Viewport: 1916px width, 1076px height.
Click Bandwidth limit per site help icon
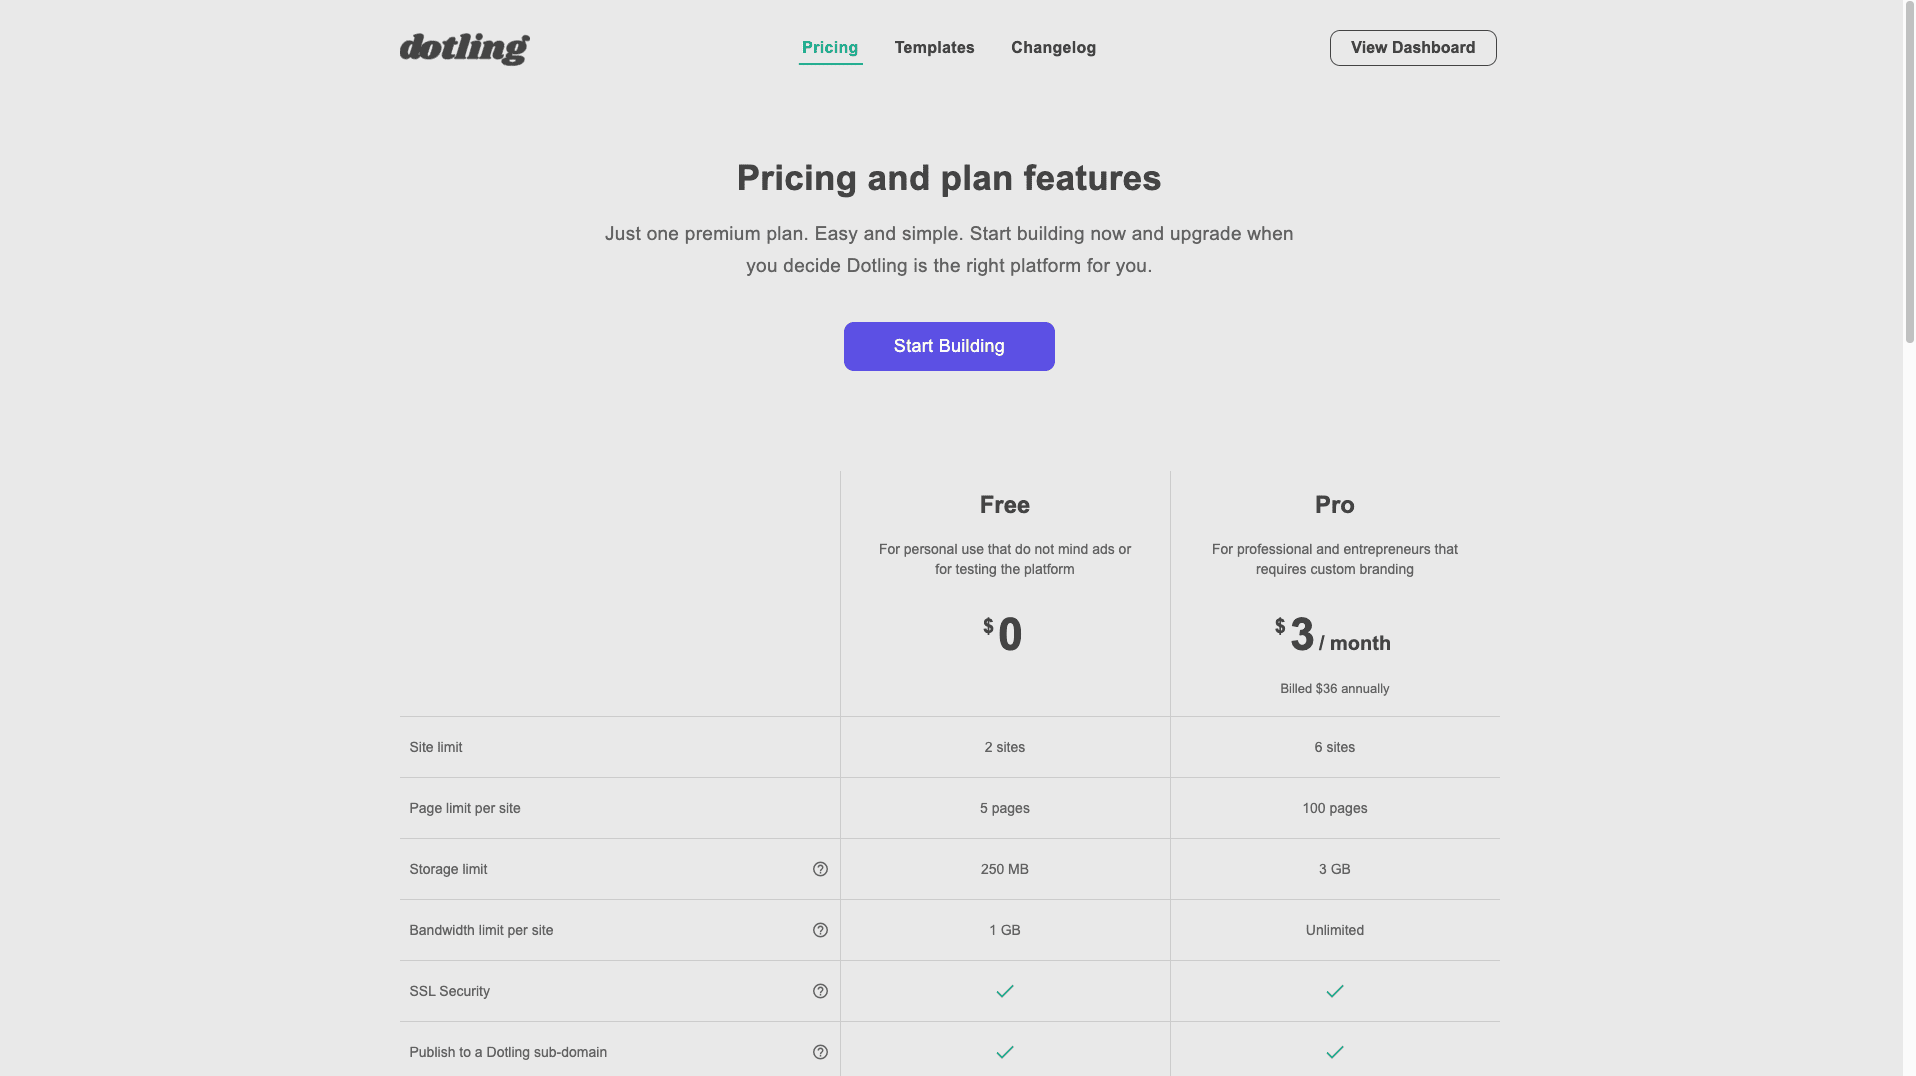(x=820, y=930)
